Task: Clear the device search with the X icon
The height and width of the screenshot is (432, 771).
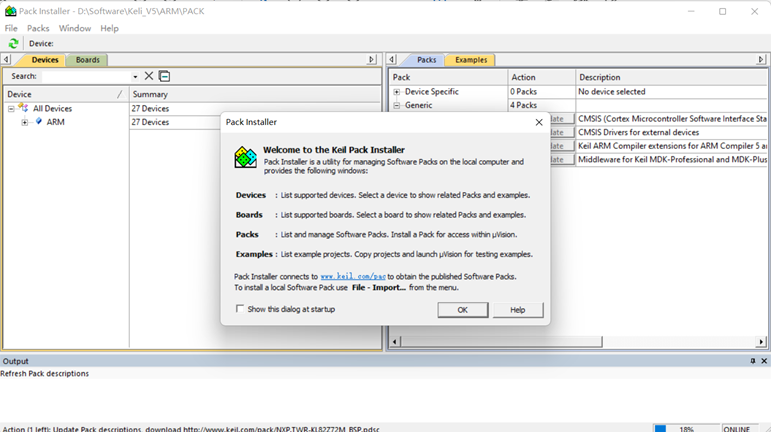Action: 148,76
